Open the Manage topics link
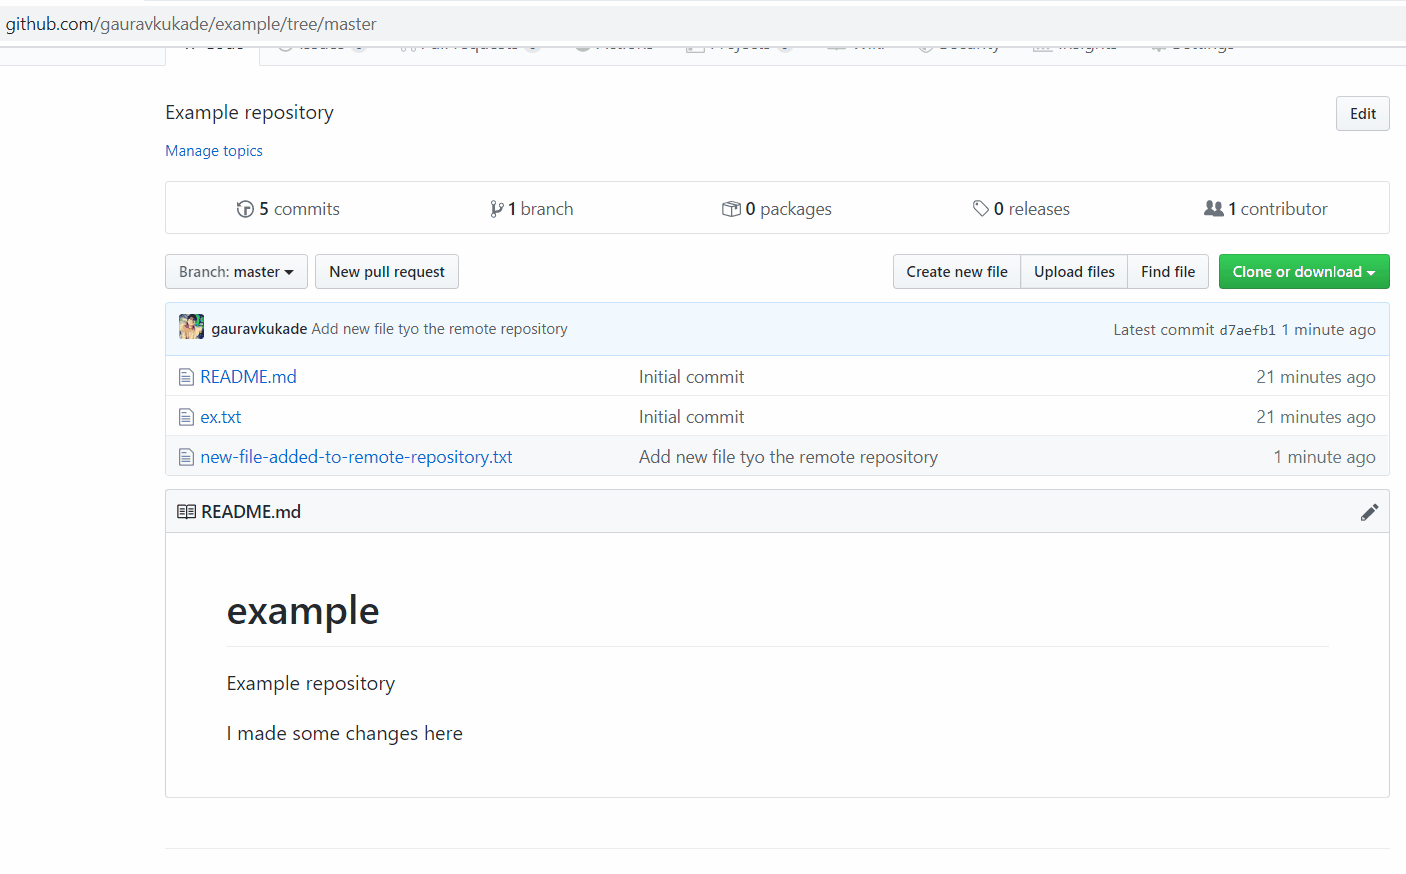1406x874 pixels. point(214,151)
